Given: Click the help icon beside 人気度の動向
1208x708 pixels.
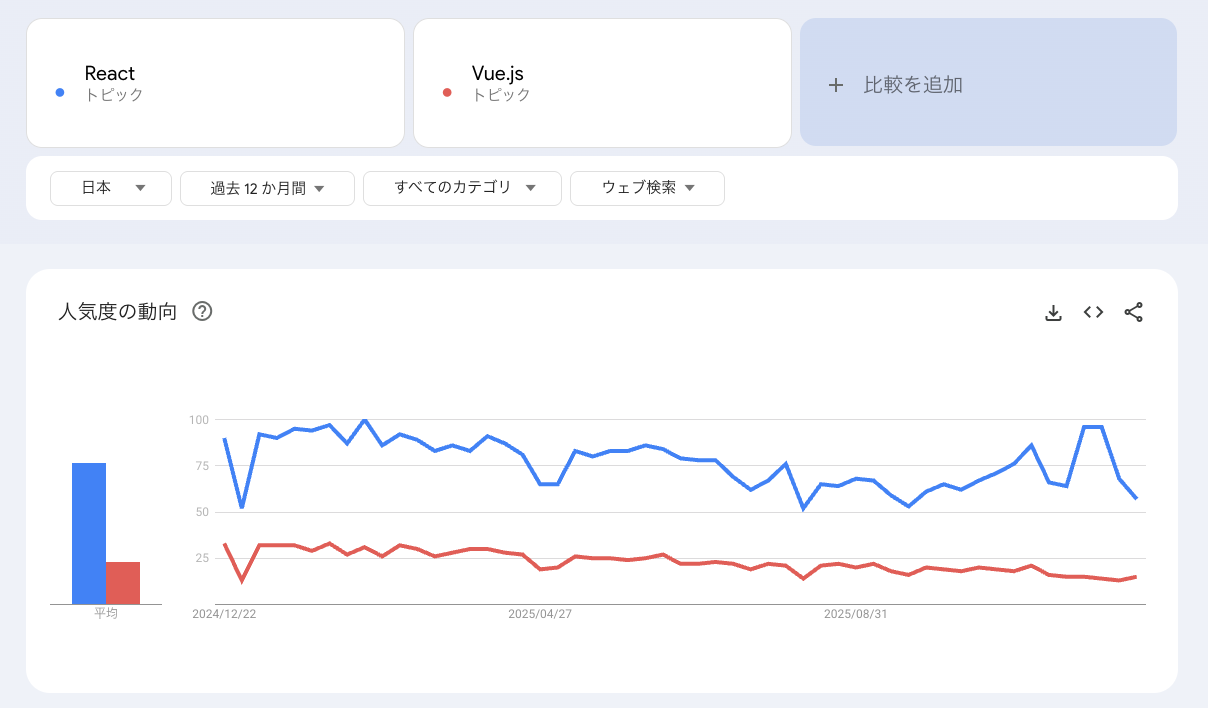Looking at the screenshot, I should 202,312.
